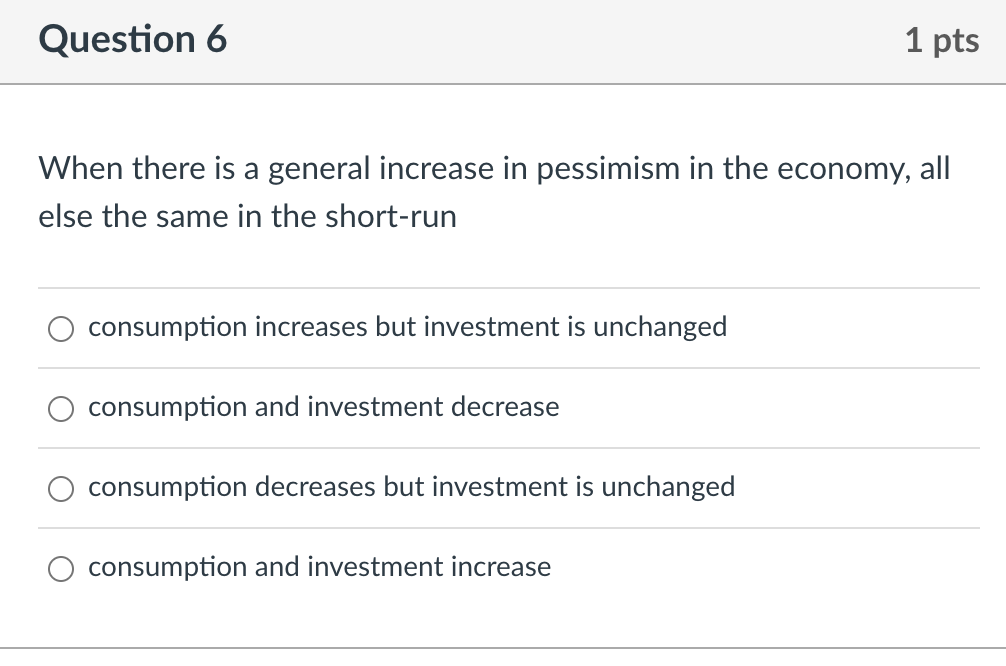The width and height of the screenshot is (1006, 666).
Task: Click the label consumption decreases but investment is unchanged
Action: [x=411, y=487]
